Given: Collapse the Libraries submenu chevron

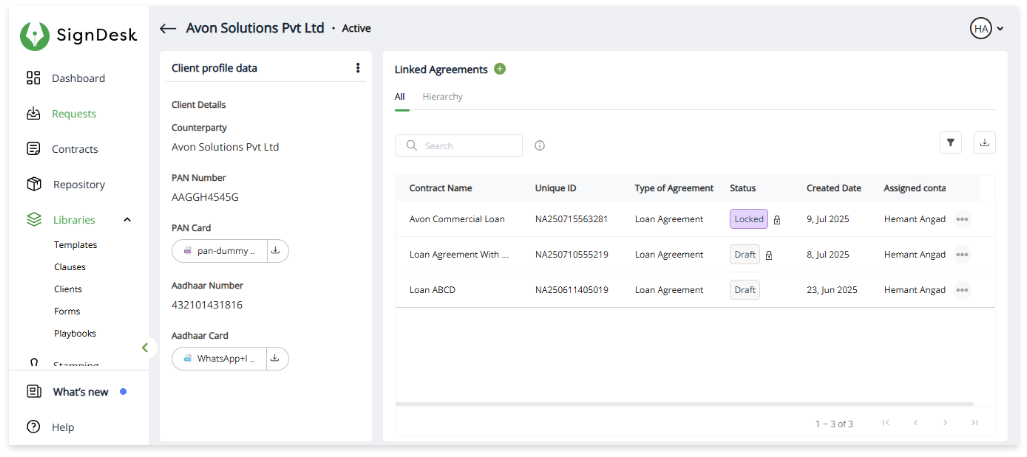Looking at the screenshot, I should (127, 220).
